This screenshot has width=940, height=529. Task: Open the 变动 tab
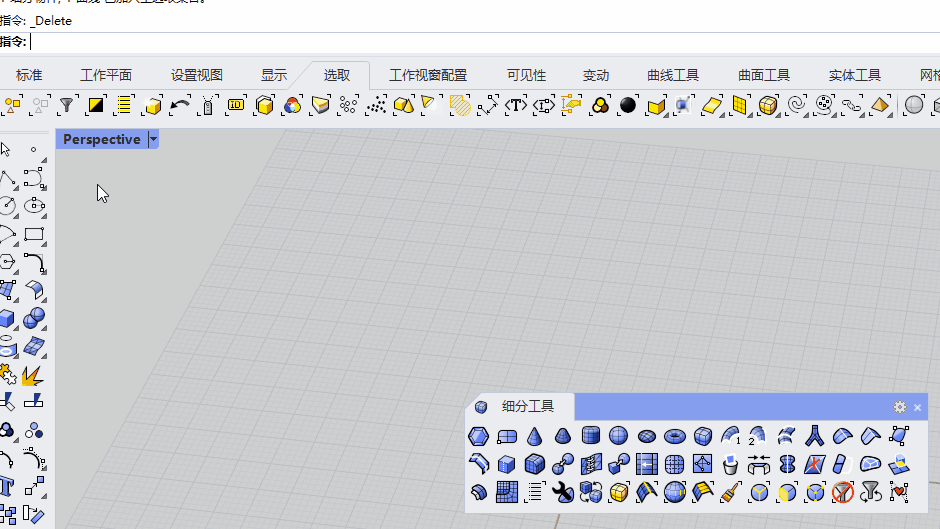click(596, 75)
